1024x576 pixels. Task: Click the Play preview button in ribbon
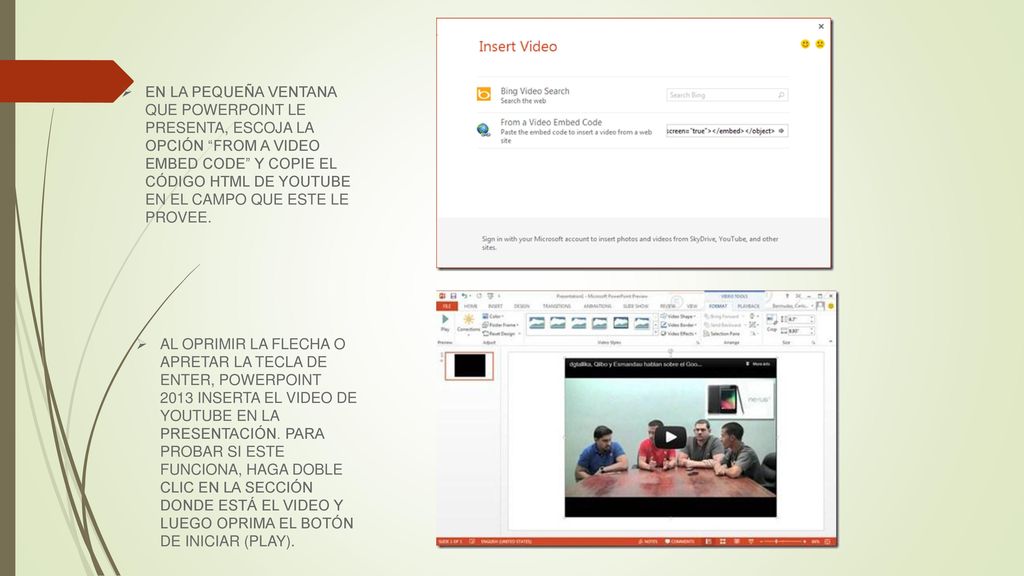click(x=445, y=323)
